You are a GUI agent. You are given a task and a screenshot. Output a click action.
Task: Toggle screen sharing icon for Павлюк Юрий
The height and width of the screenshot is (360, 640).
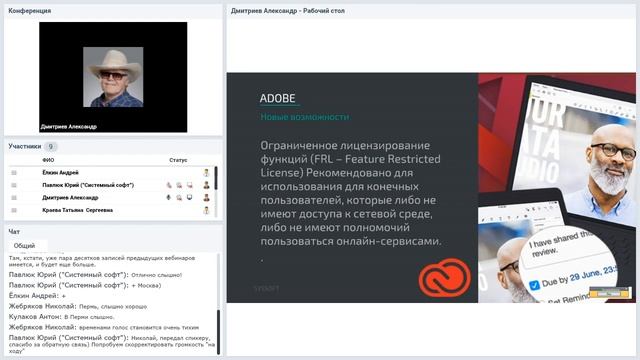pyautogui.click(x=189, y=185)
